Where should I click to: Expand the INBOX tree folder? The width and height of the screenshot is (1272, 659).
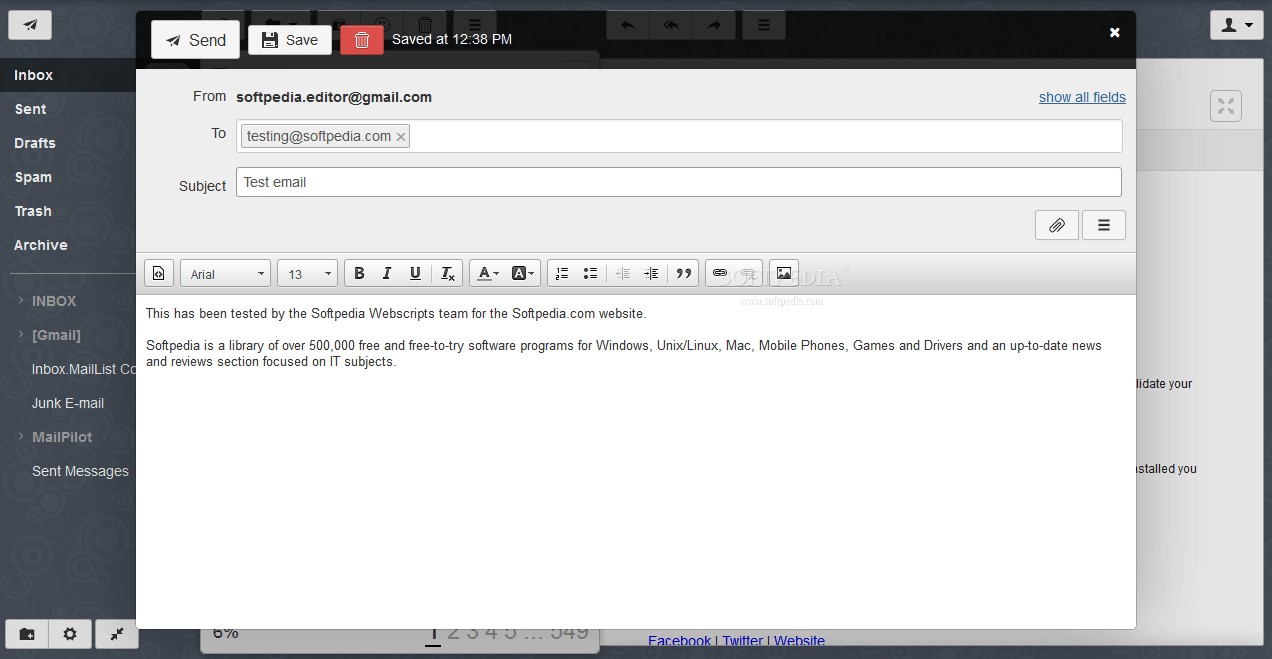21,300
